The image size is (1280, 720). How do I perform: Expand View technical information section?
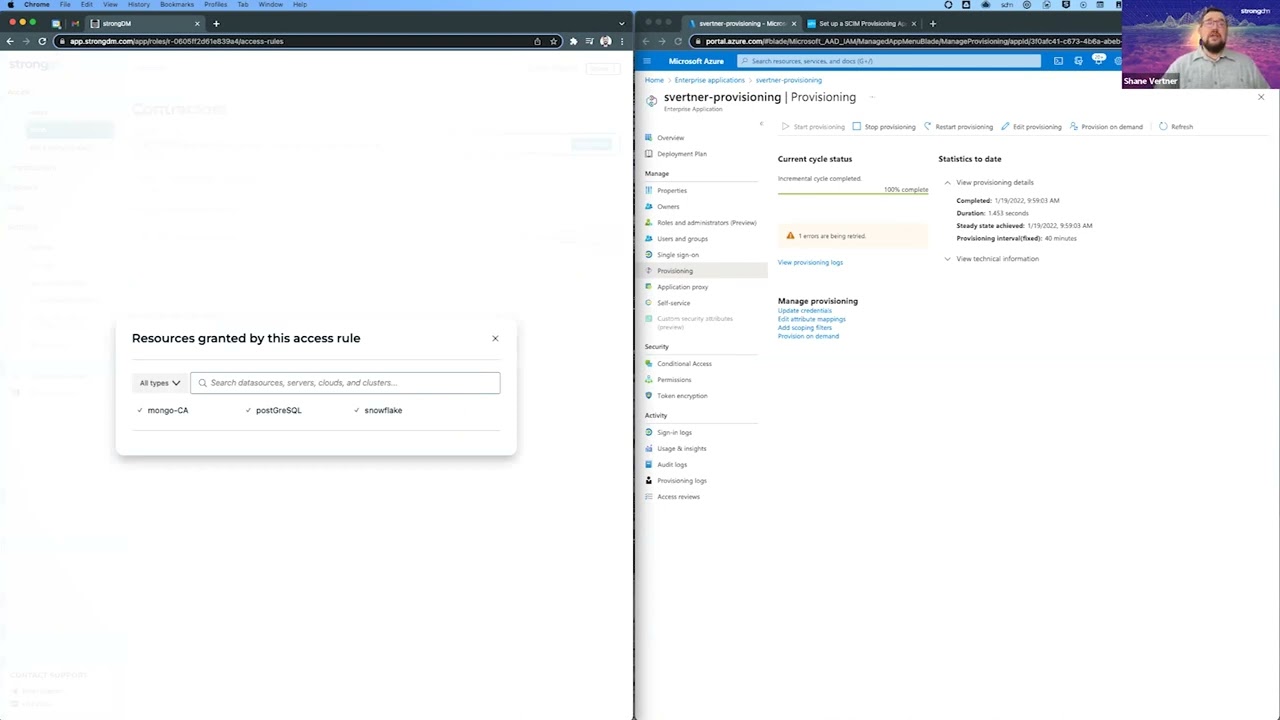pos(991,259)
